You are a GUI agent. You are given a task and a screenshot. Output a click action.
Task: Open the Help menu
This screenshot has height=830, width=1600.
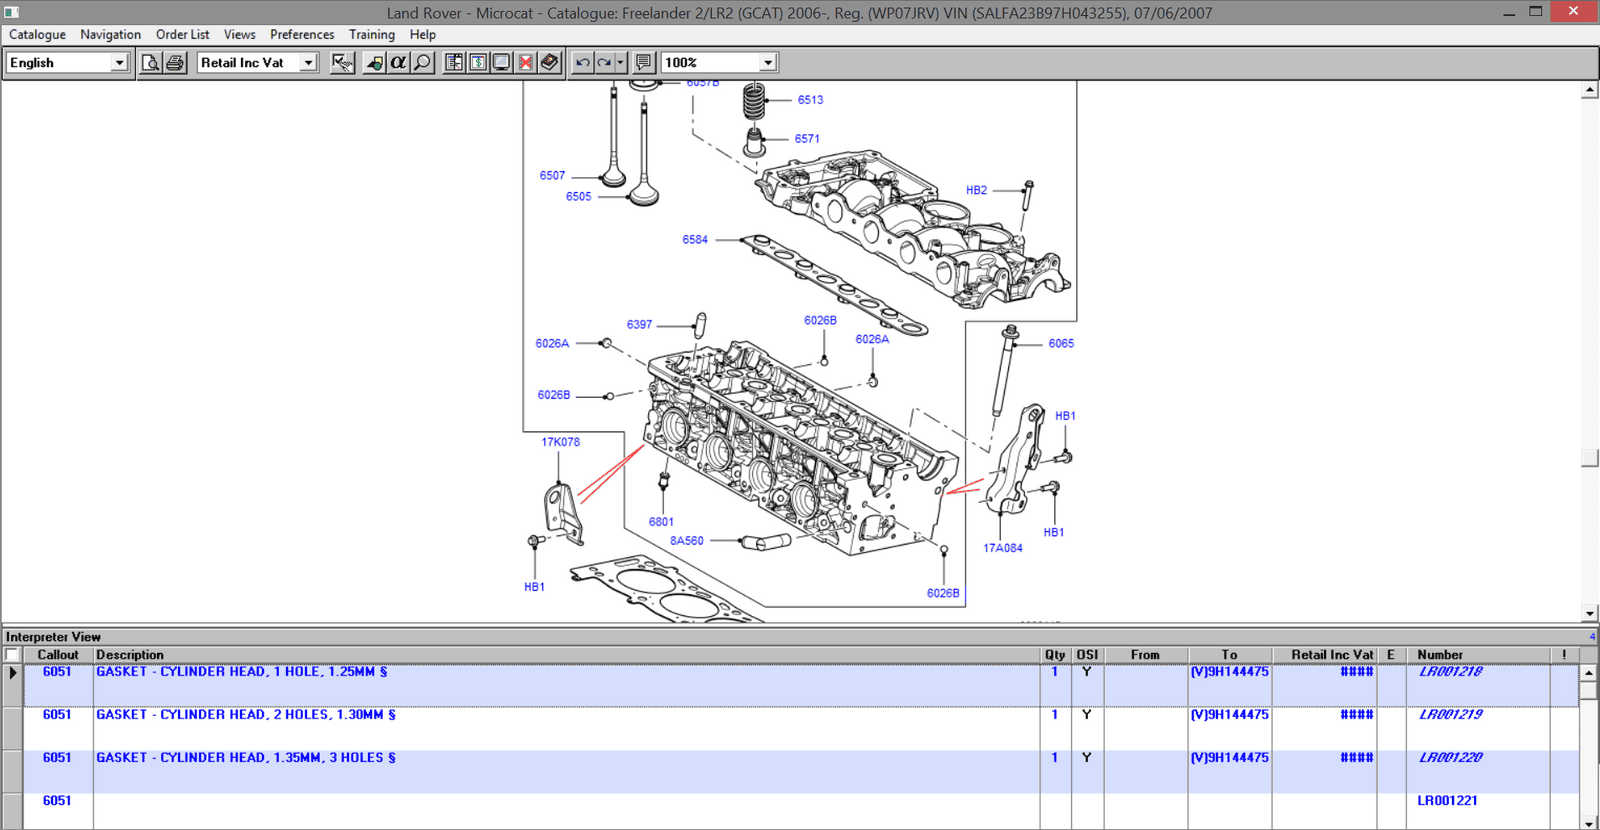click(422, 35)
